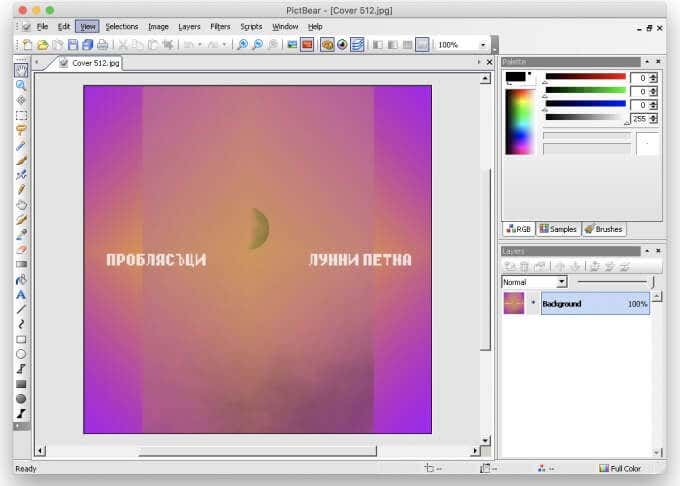The height and width of the screenshot is (486, 680).
Task: Click the Background layer thumbnail
Action: pyautogui.click(x=514, y=303)
